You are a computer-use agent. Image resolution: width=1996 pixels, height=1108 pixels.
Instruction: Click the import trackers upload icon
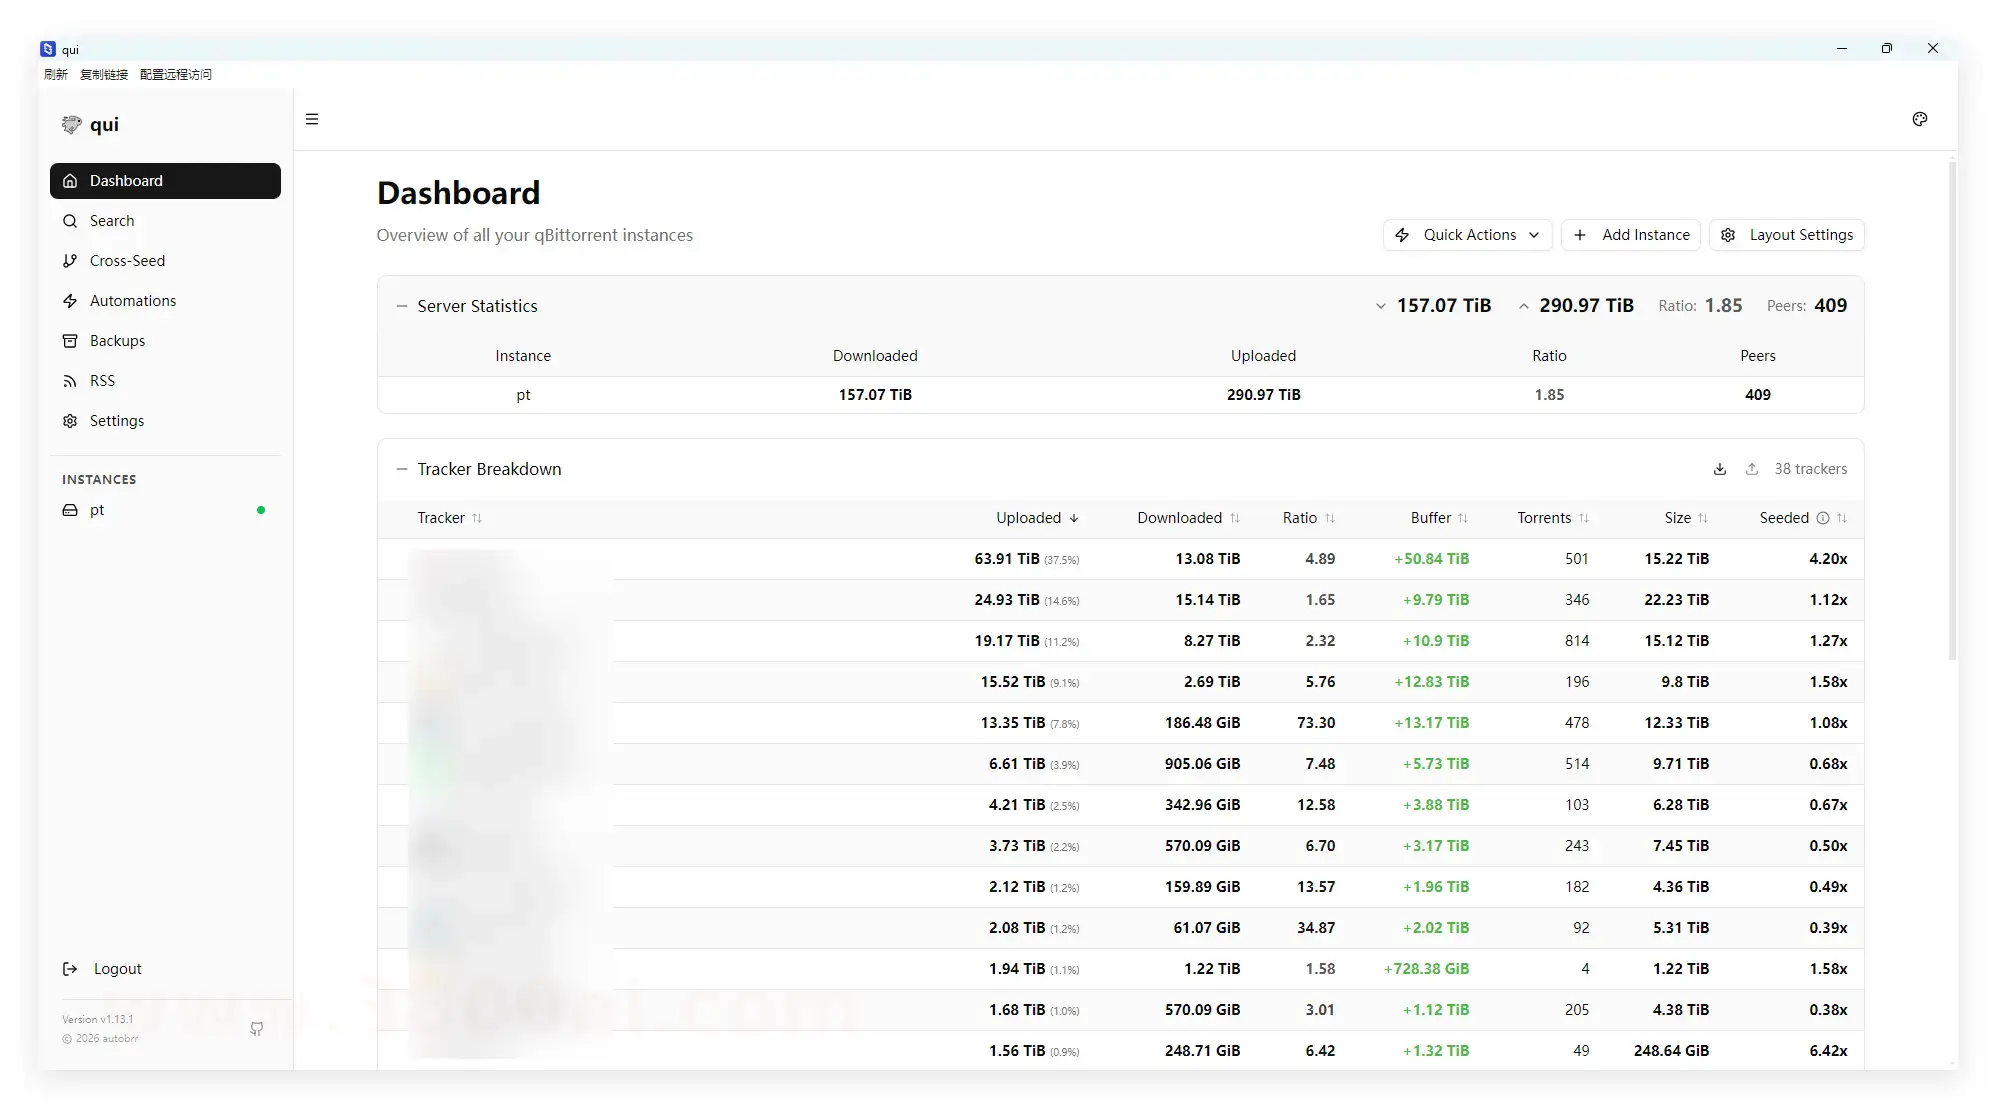(1751, 469)
